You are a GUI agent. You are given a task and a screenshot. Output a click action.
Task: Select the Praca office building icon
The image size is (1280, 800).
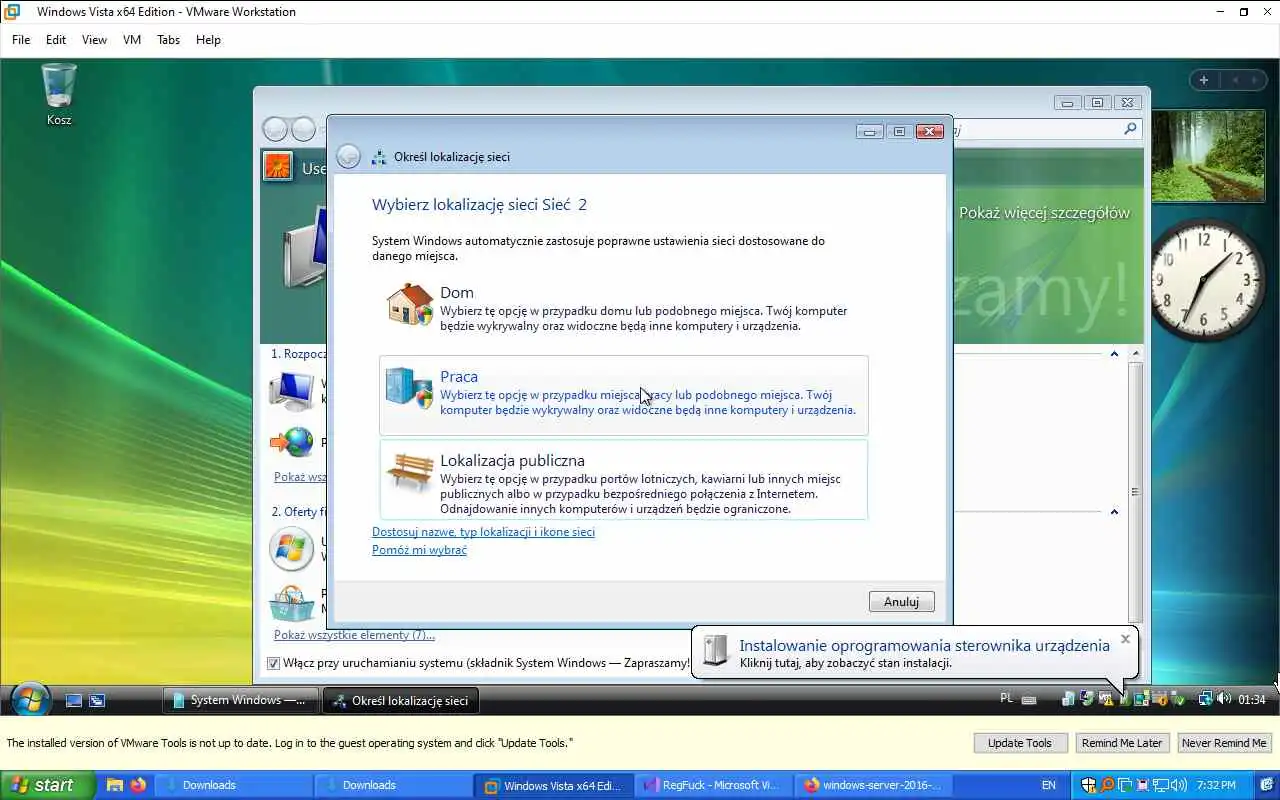tap(410, 388)
